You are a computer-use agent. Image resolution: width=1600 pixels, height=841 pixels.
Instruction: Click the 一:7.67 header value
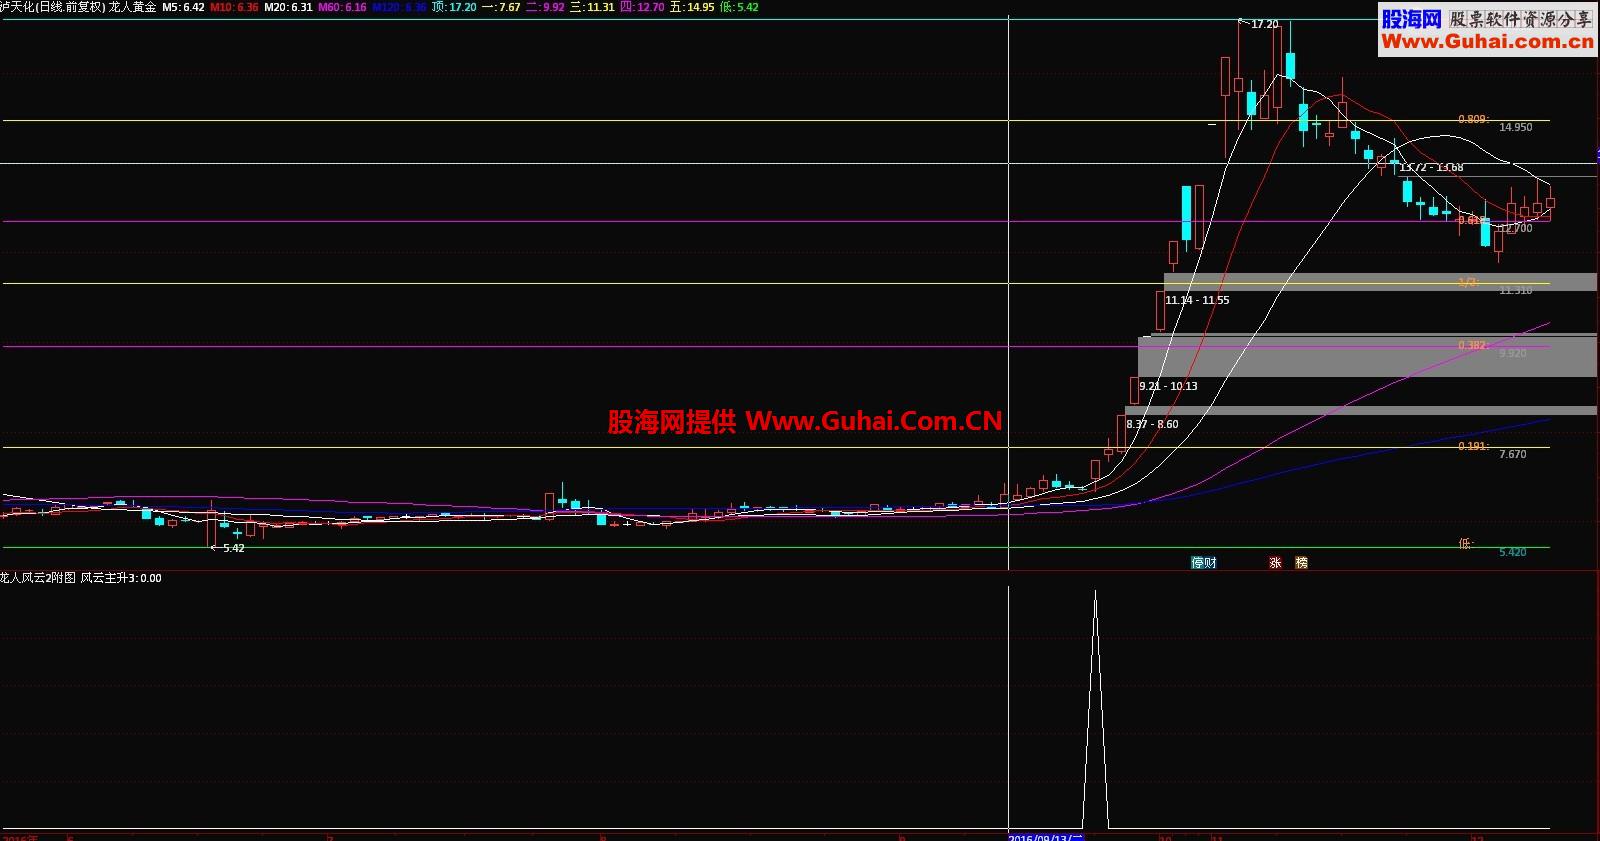pyautogui.click(x=501, y=7)
